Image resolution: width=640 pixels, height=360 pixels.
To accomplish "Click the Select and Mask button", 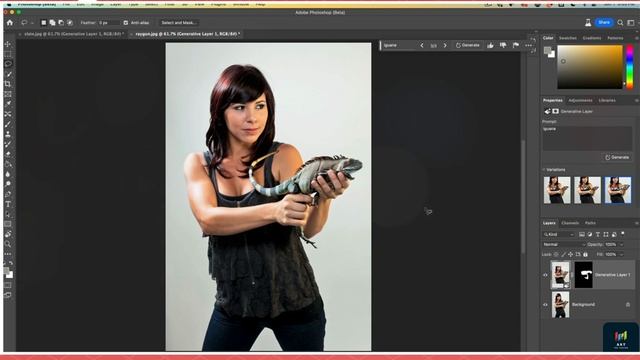I will click(179, 23).
